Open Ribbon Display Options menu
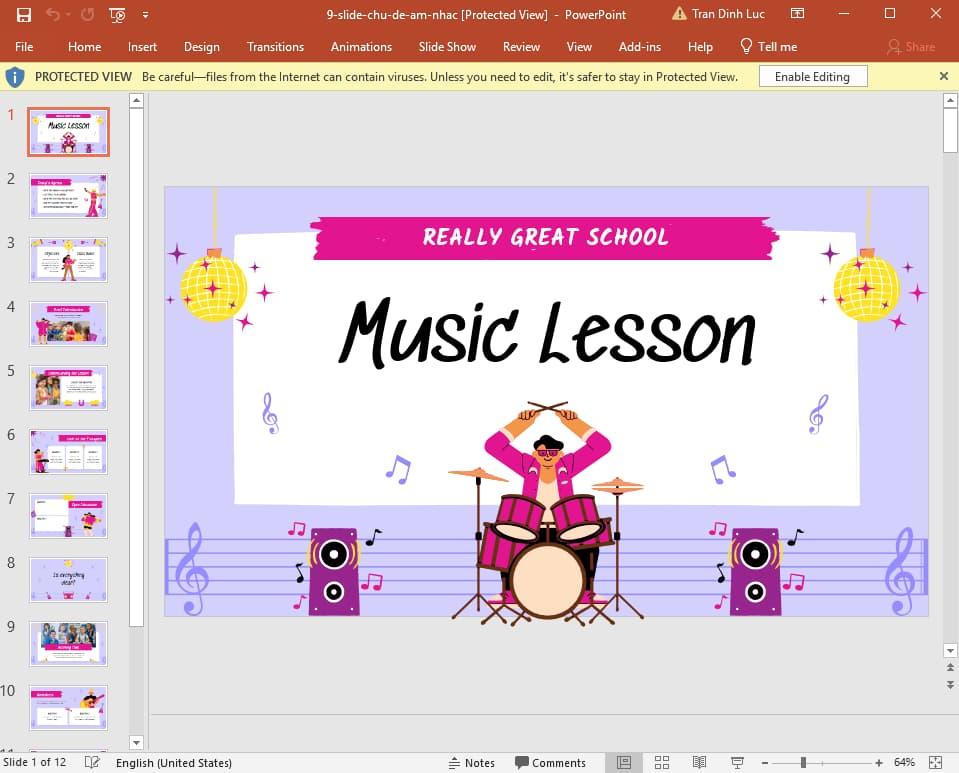Image resolution: width=959 pixels, height=773 pixels. pyautogui.click(x=797, y=14)
